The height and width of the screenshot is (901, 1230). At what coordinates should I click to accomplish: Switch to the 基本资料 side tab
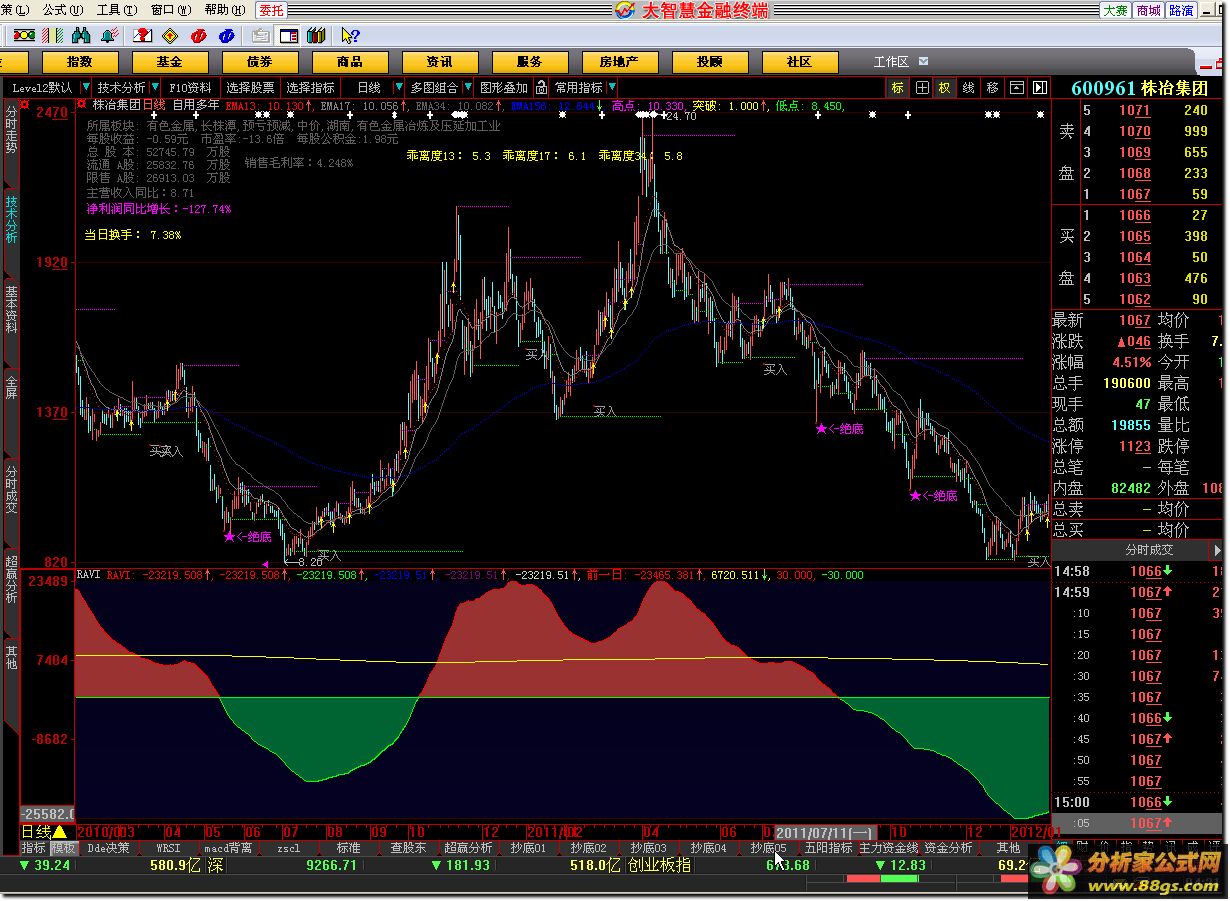coord(11,309)
